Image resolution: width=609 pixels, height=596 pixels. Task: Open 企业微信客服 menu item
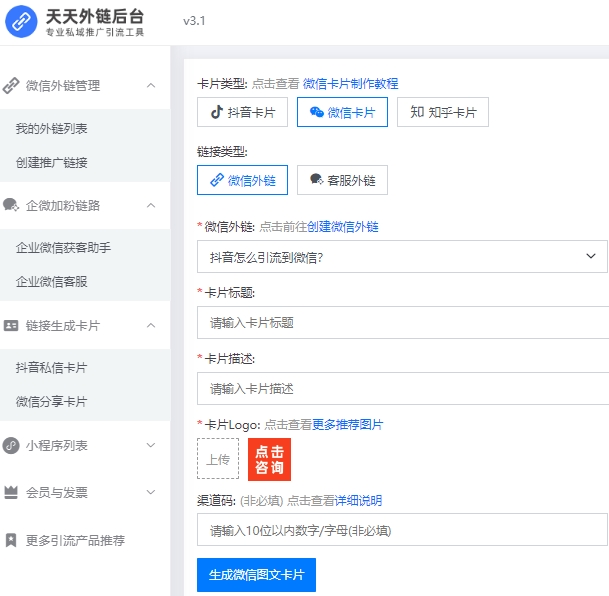(51, 282)
